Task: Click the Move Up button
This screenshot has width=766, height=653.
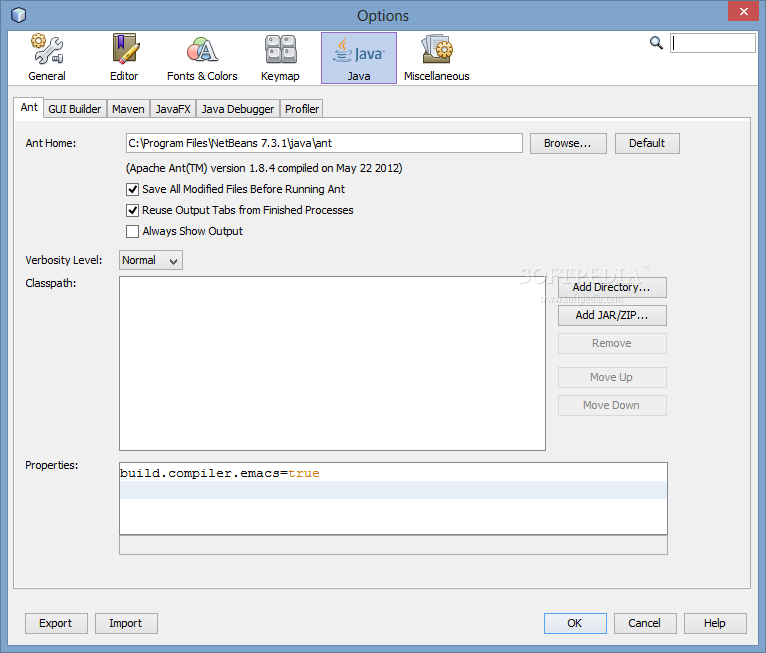Action: point(612,378)
